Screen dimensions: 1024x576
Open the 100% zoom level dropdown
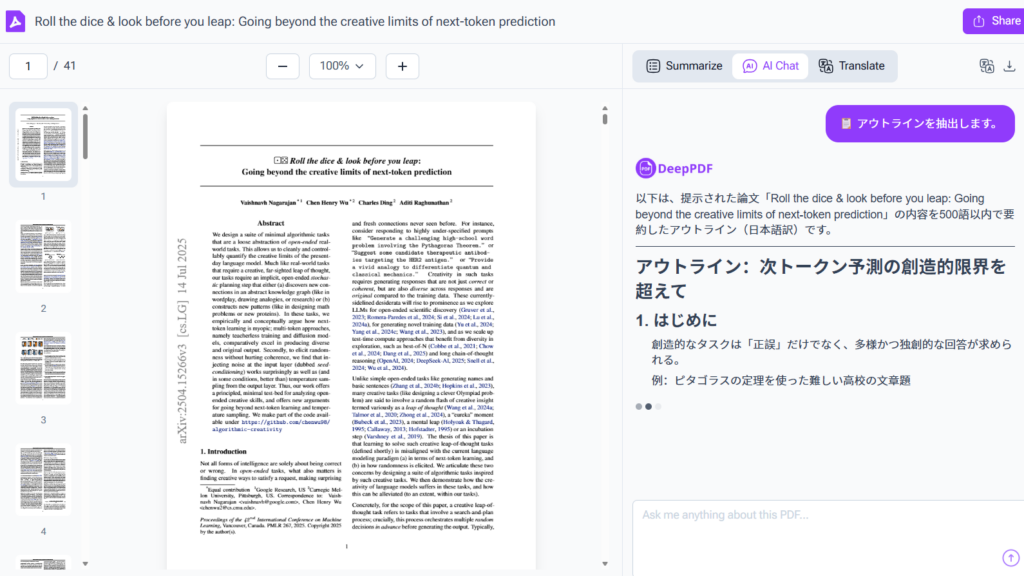tap(342, 66)
